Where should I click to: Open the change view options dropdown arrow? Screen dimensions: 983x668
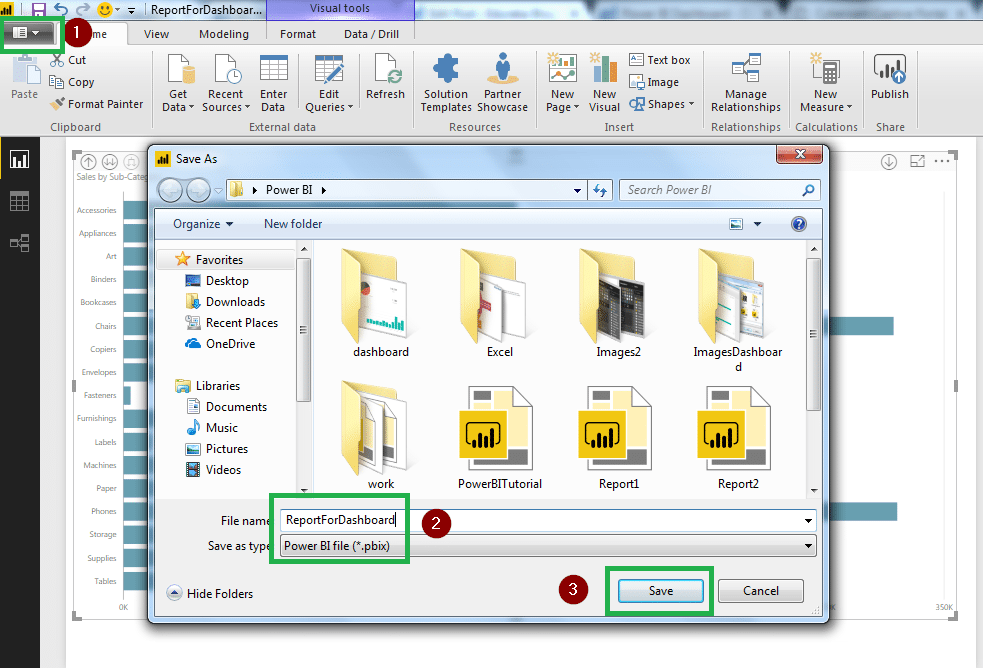tap(757, 224)
